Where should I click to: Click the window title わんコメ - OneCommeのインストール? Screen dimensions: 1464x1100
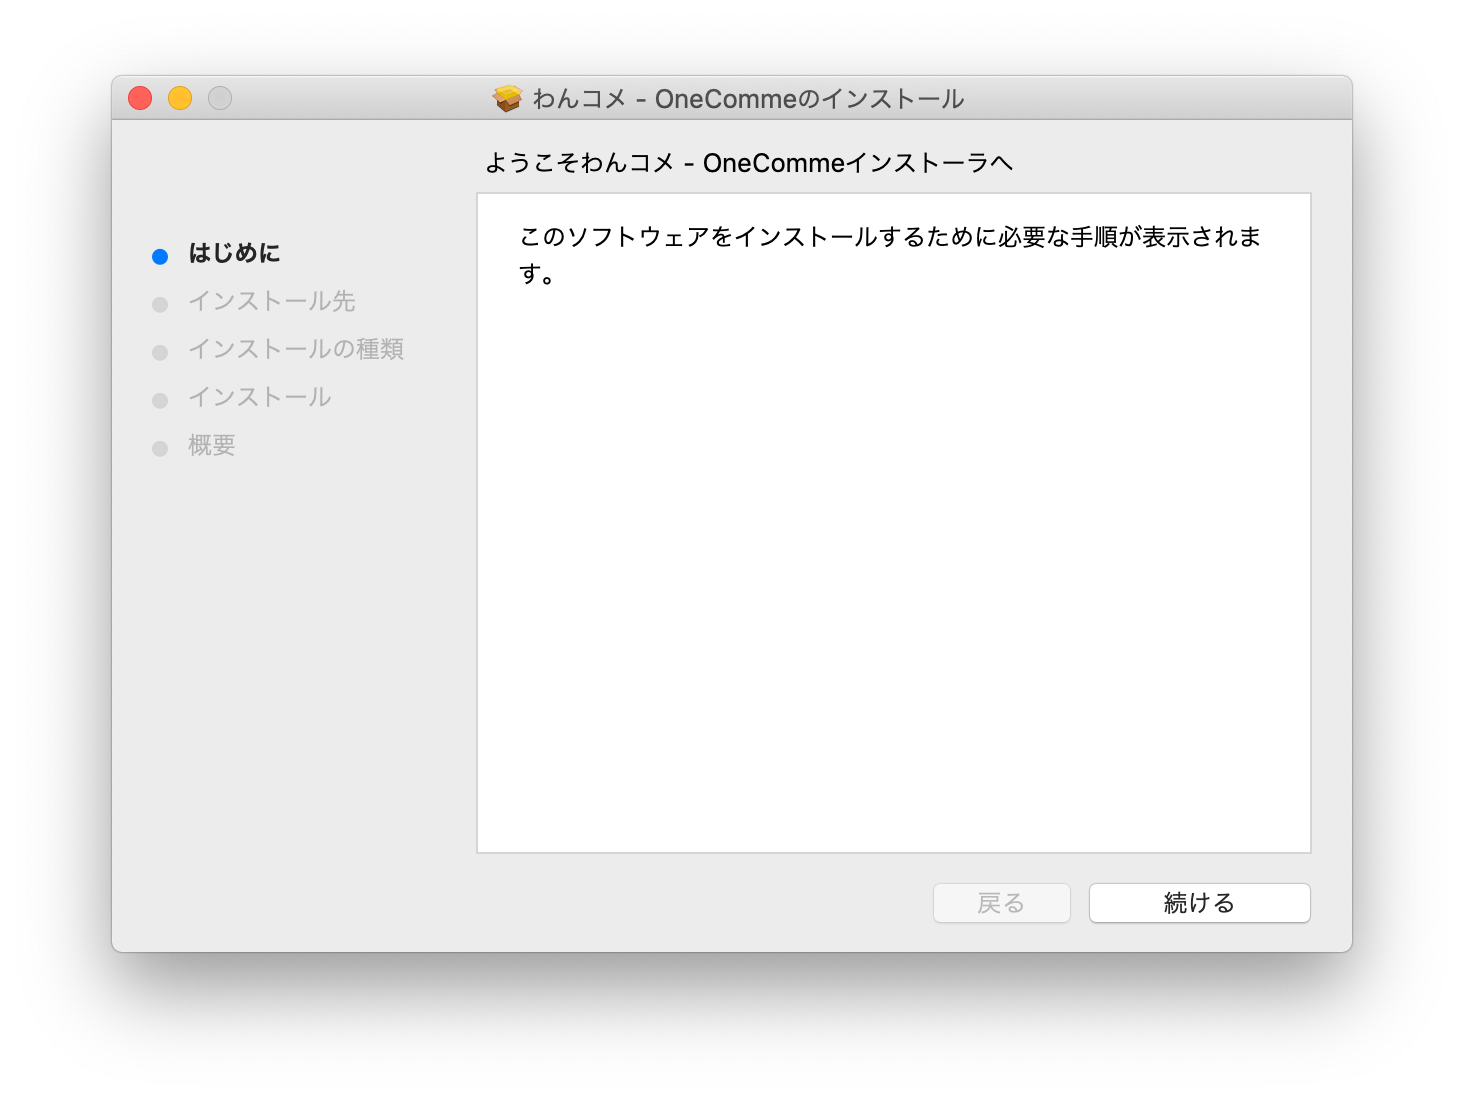pos(748,99)
